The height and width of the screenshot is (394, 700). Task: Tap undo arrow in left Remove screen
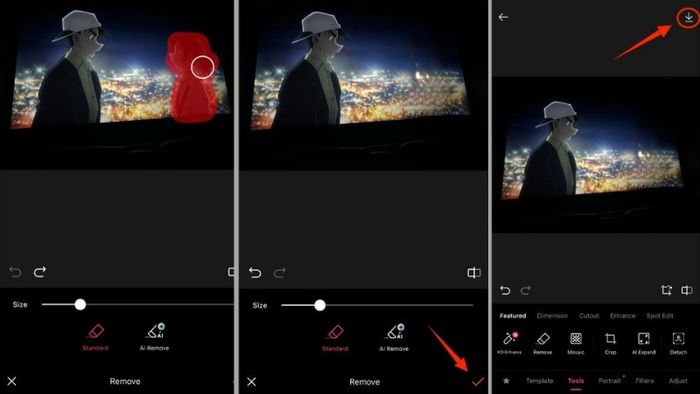15,272
